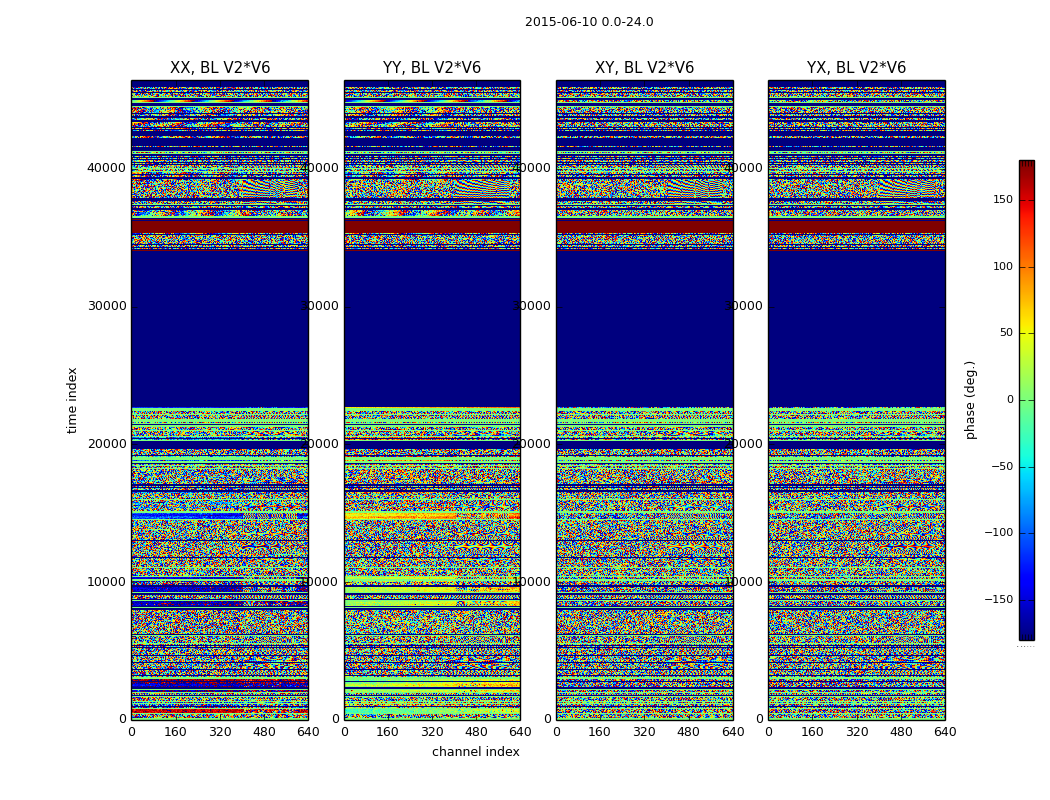Click the "320" x-axis tick below the XX panel
Image resolution: width=1050 pixels, height=800 pixels.
click(x=220, y=732)
